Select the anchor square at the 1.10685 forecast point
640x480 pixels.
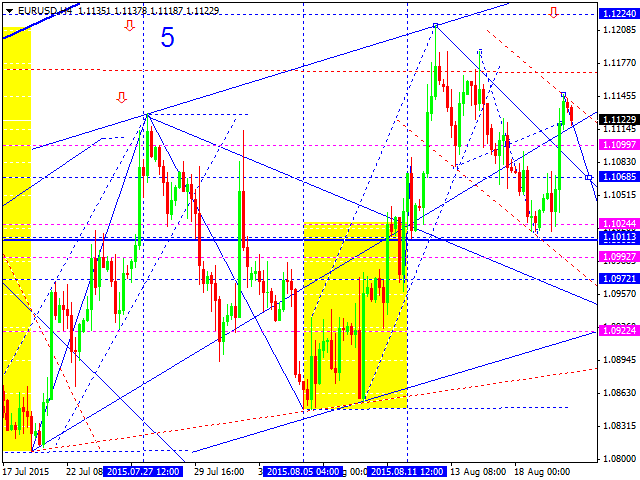click(588, 177)
